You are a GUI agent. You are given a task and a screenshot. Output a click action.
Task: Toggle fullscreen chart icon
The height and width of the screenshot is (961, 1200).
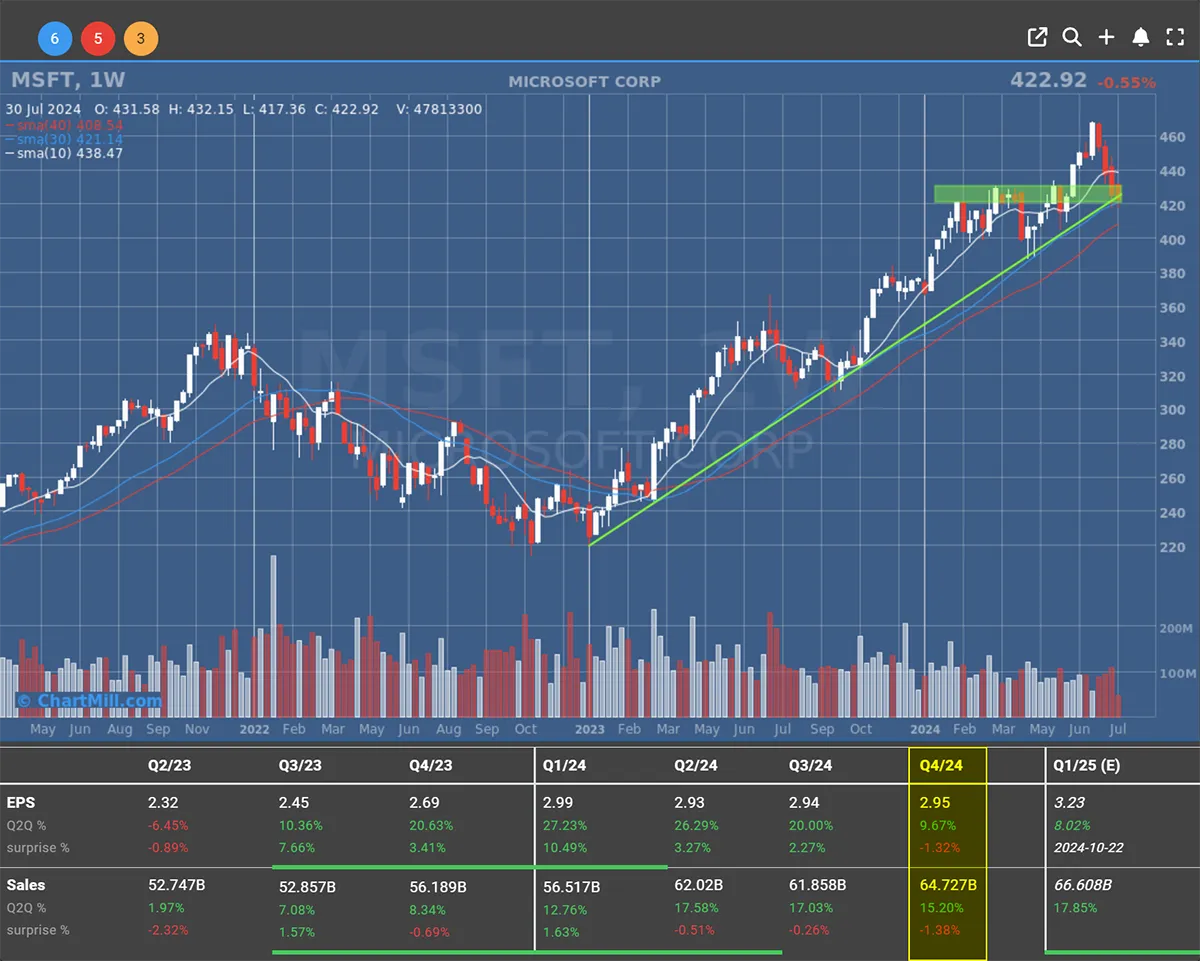1175,37
